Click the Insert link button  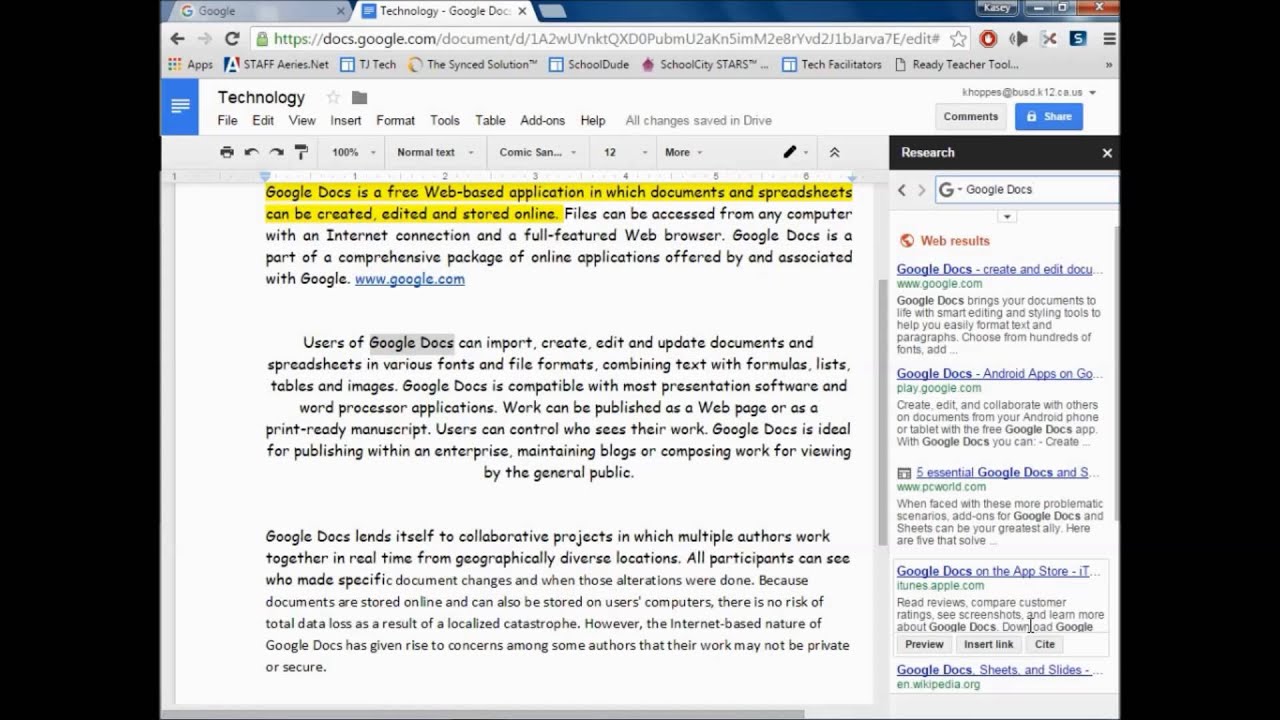[988, 645]
